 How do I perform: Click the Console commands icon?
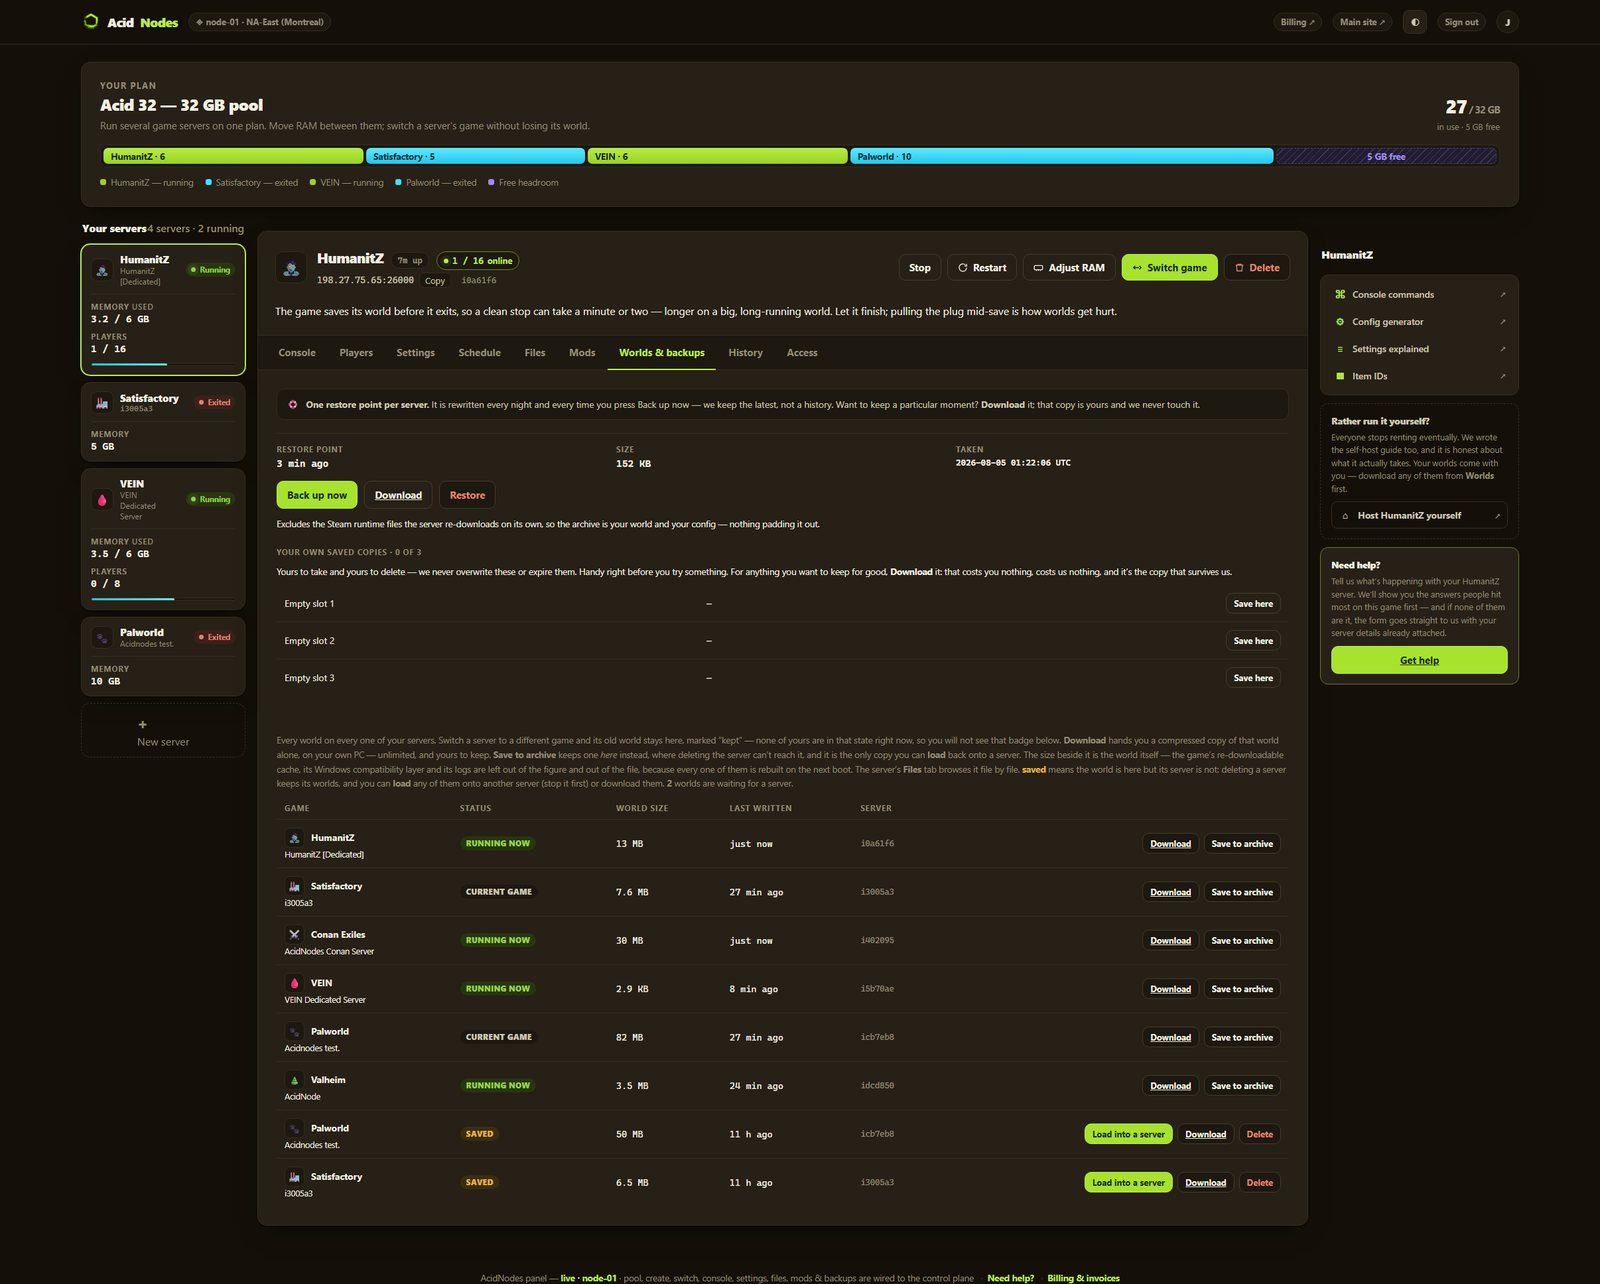pos(1340,294)
